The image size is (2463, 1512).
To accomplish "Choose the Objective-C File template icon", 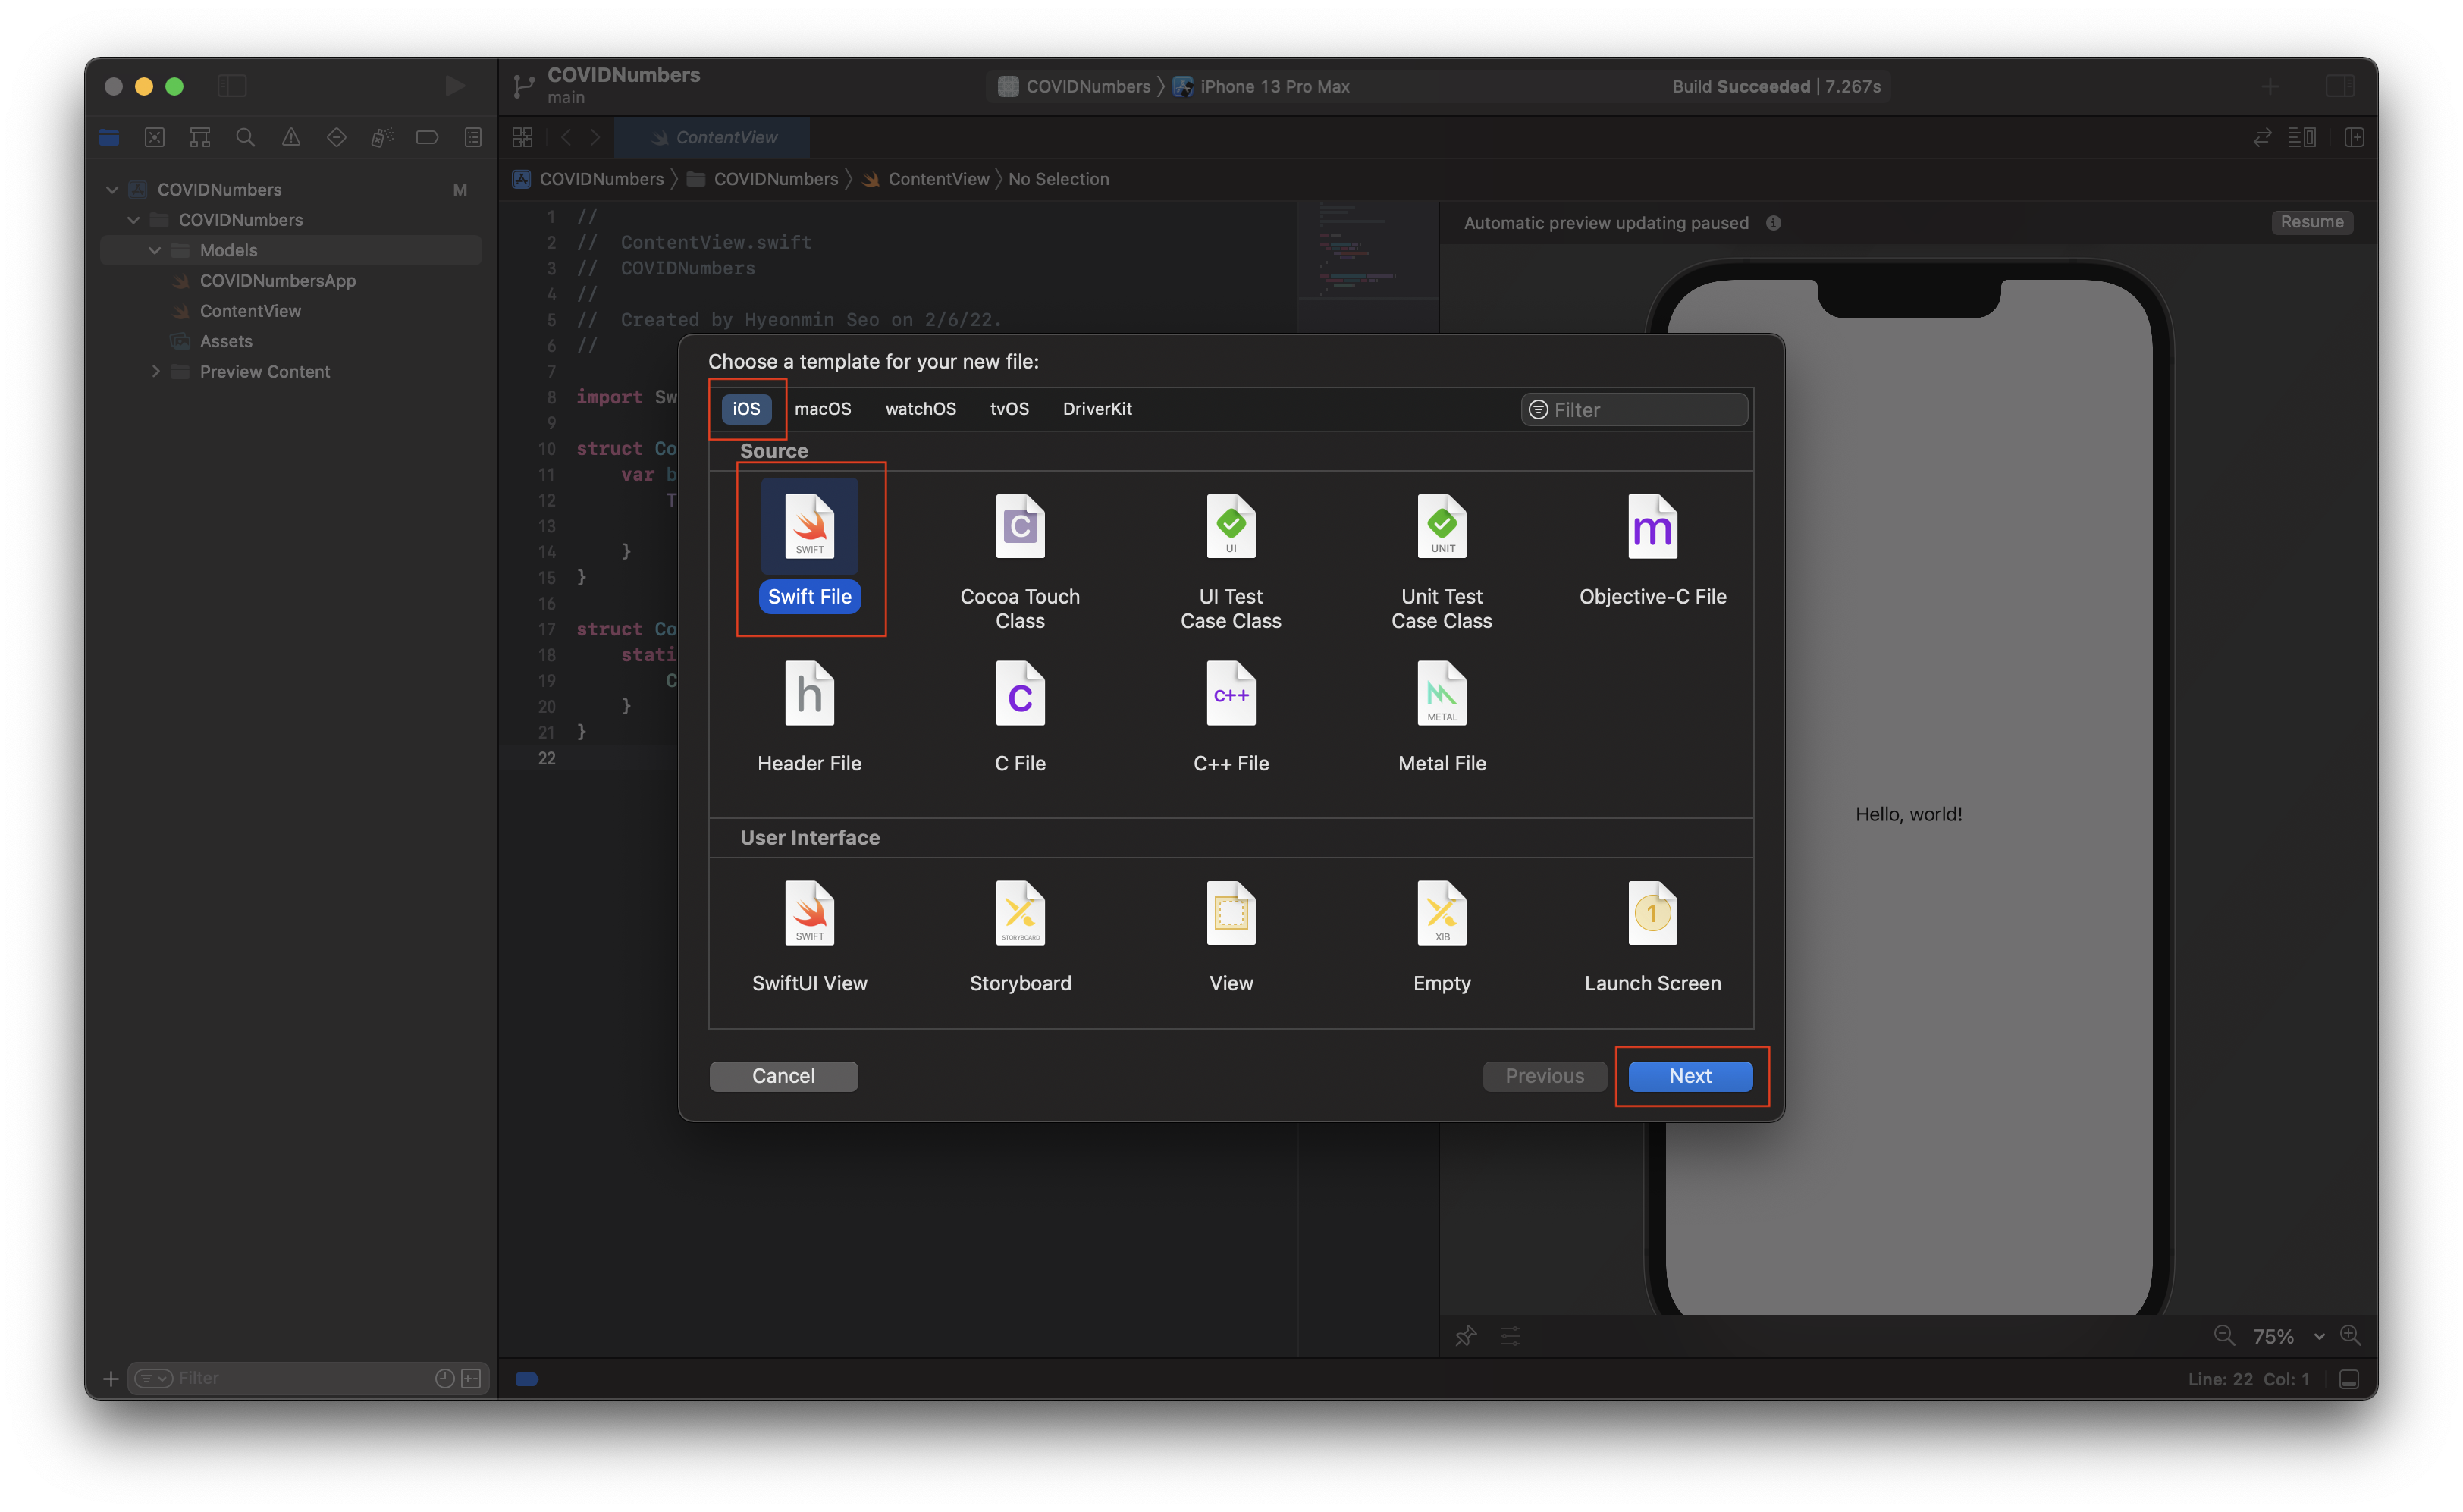I will point(1651,527).
